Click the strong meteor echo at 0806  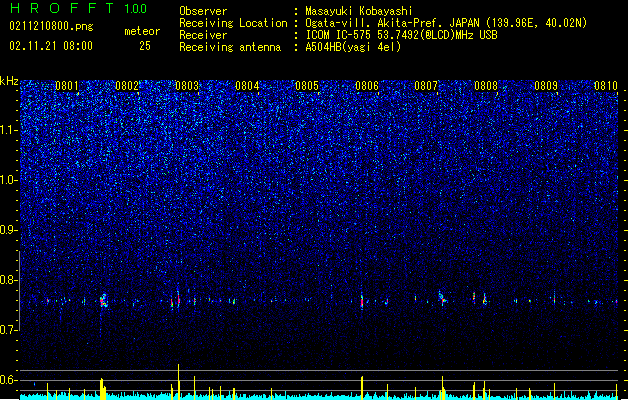(362, 301)
